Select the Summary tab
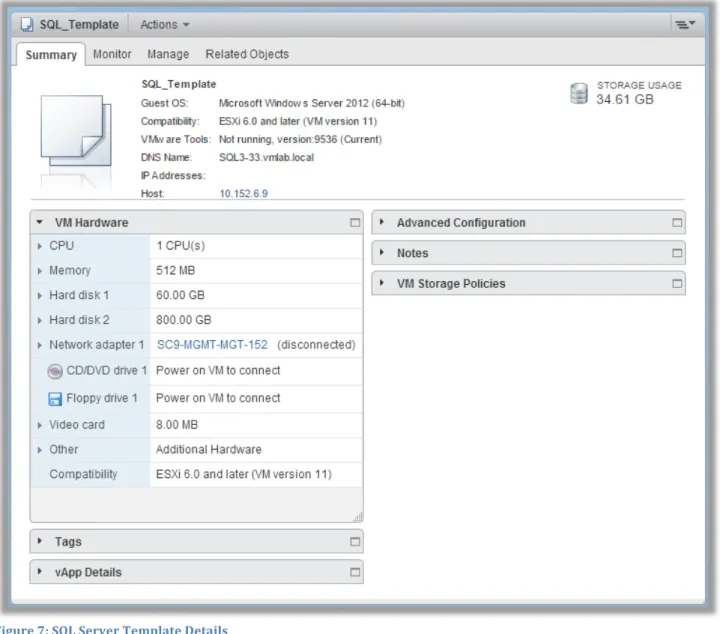The image size is (720, 634). point(51,55)
